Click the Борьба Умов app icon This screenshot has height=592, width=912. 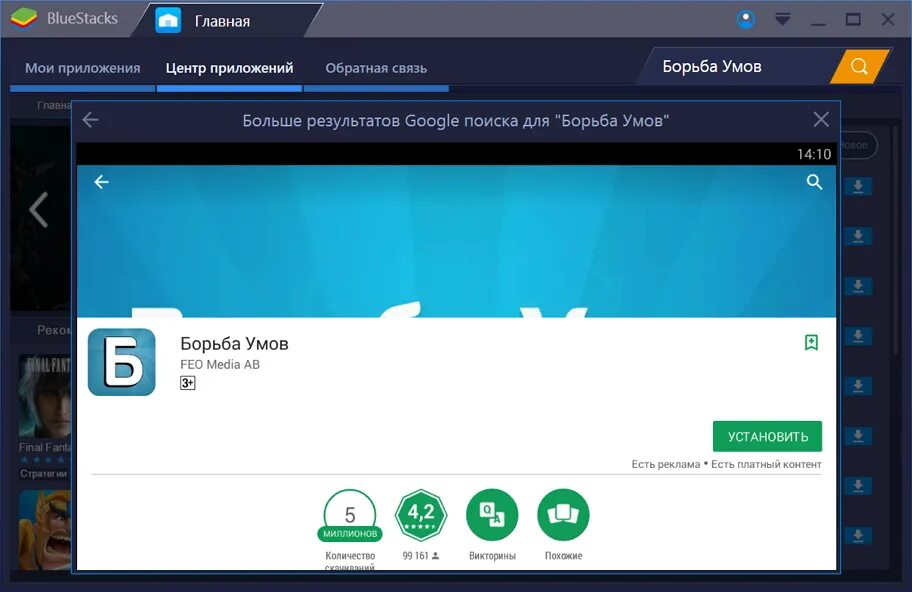click(x=122, y=362)
